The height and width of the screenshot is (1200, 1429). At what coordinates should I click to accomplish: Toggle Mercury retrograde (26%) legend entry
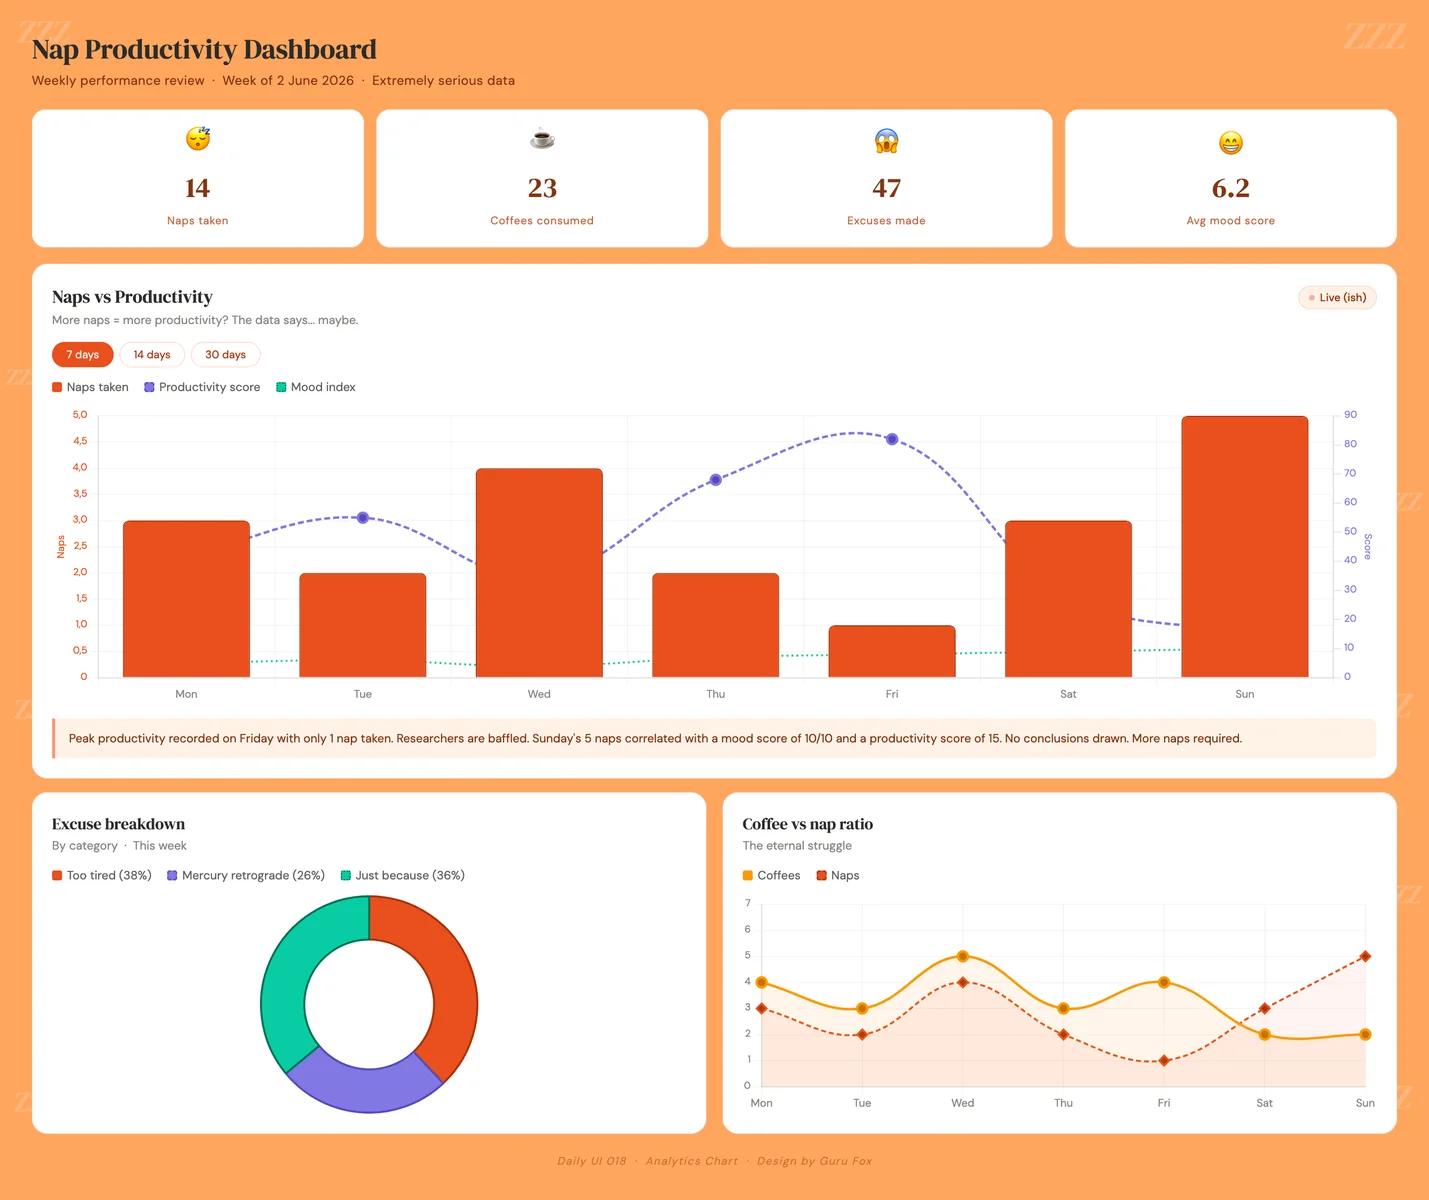pyautogui.click(x=246, y=875)
